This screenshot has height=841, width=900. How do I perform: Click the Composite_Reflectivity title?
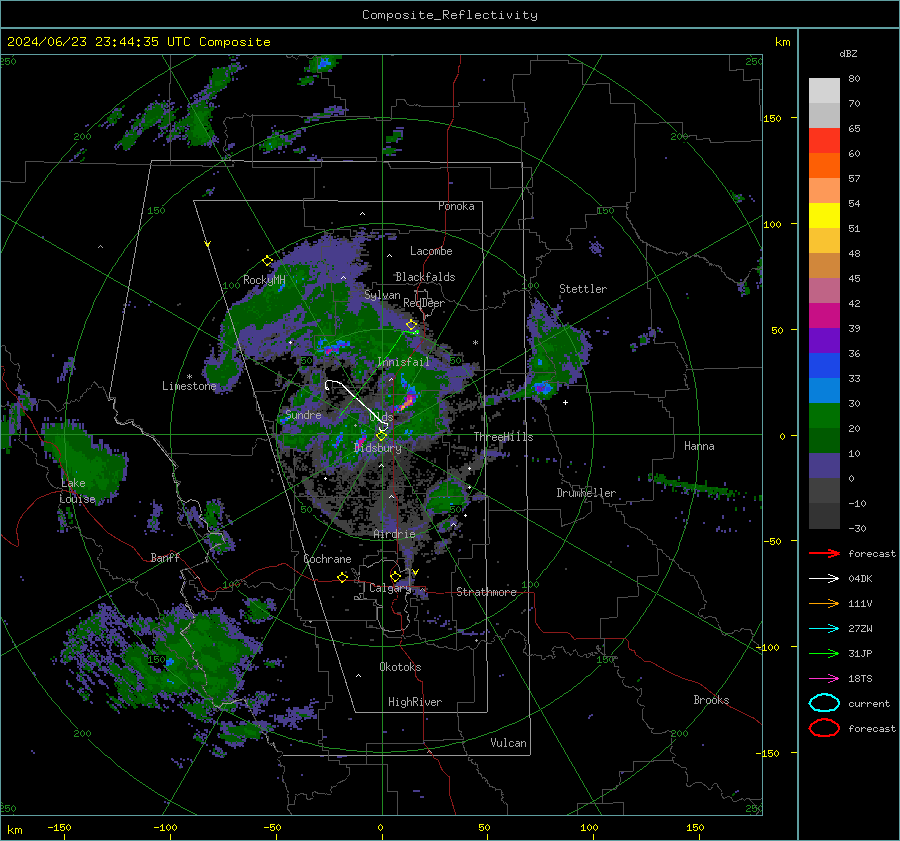coord(450,15)
